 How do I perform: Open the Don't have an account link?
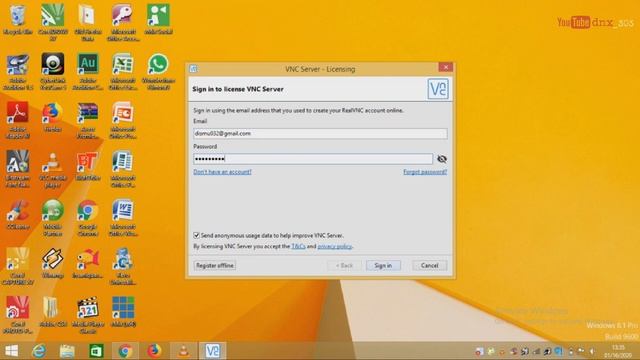pyautogui.click(x=222, y=172)
